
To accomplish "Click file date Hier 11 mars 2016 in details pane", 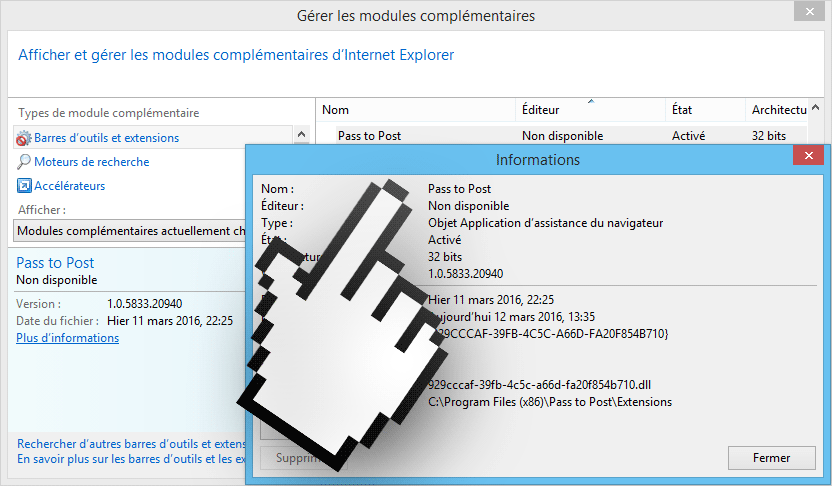I will tap(170, 321).
